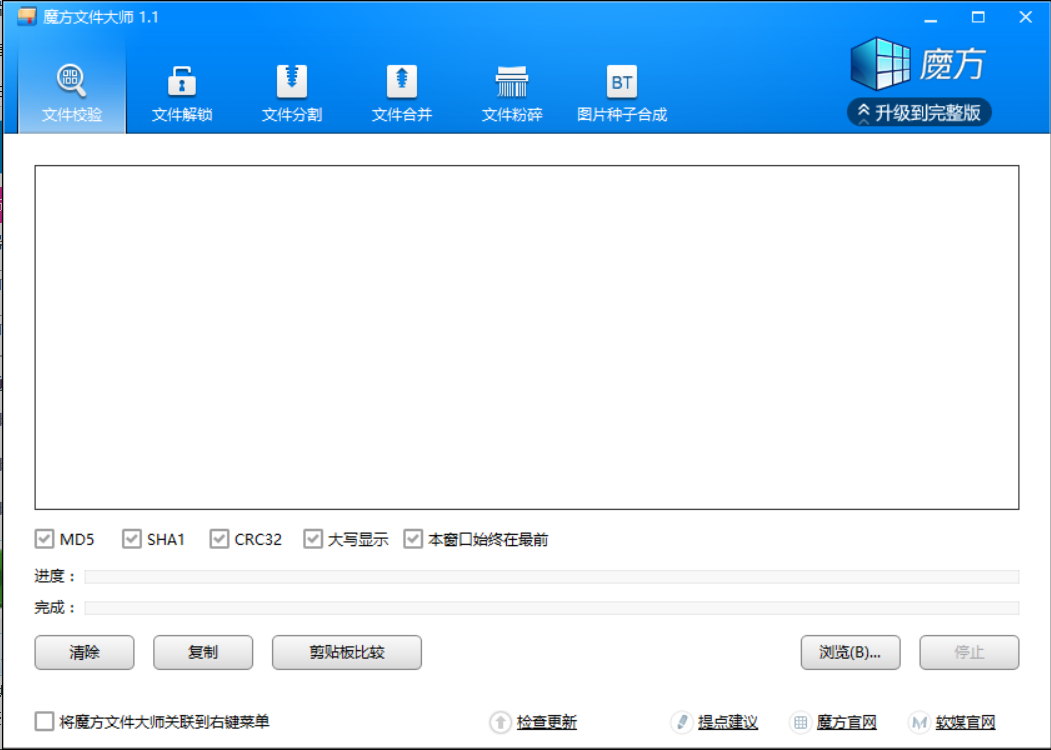Image resolution: width=1051 pixels, height=750 pixels.
Task: Open the 软媒官网 website link
Action: (965, 722)
